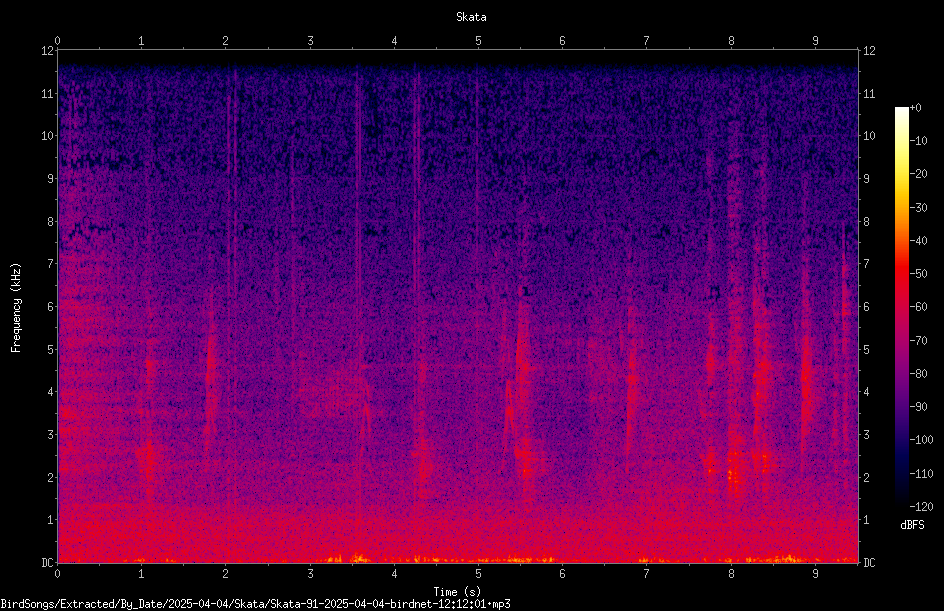944x611 pixels.
Task: Click the 'Time (s)' axis label
Action: click(x=457, y=592)
